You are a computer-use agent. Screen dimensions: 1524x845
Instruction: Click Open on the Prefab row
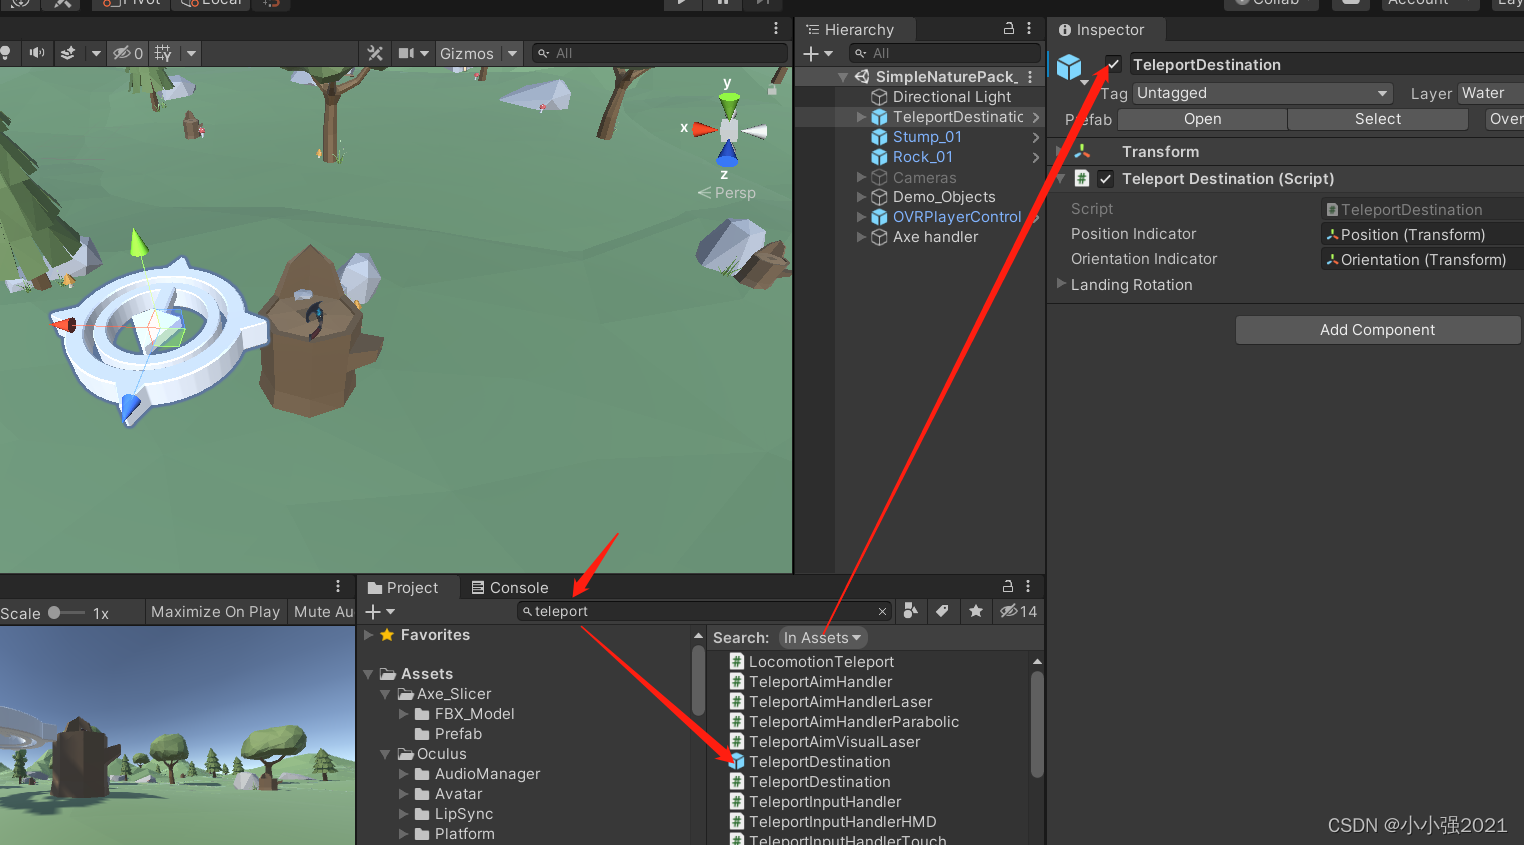pyautogui.click(x=1201, y=118)
